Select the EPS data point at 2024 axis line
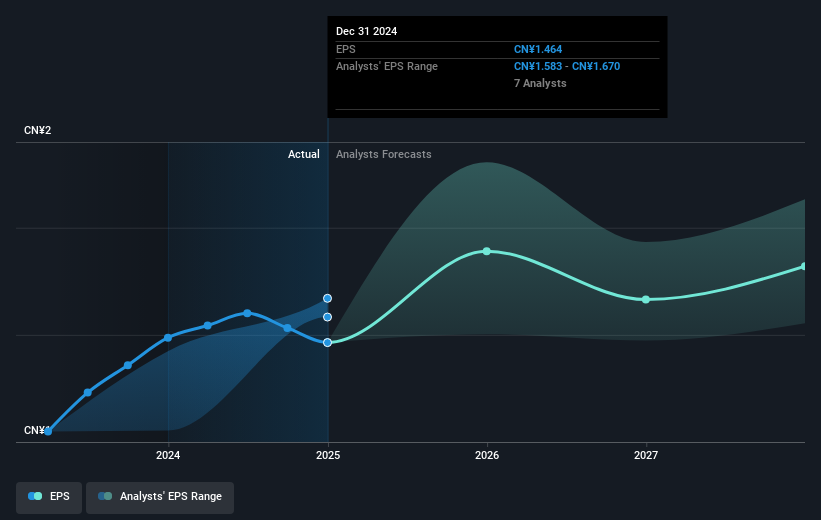 (x=168, y=338)
